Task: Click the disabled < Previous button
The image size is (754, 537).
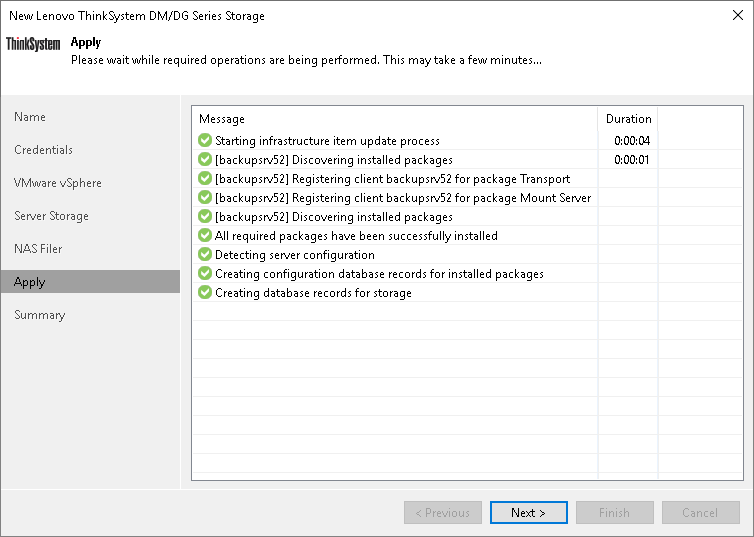Action: (442, 512)
